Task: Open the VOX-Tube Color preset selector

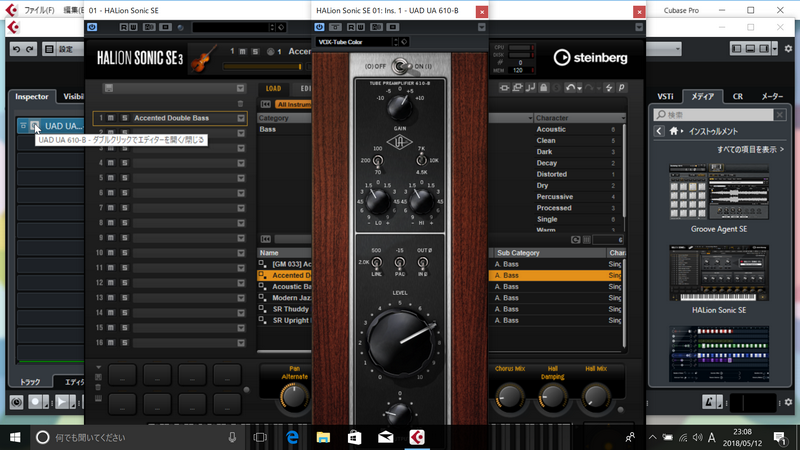Action: coord(354,42)
